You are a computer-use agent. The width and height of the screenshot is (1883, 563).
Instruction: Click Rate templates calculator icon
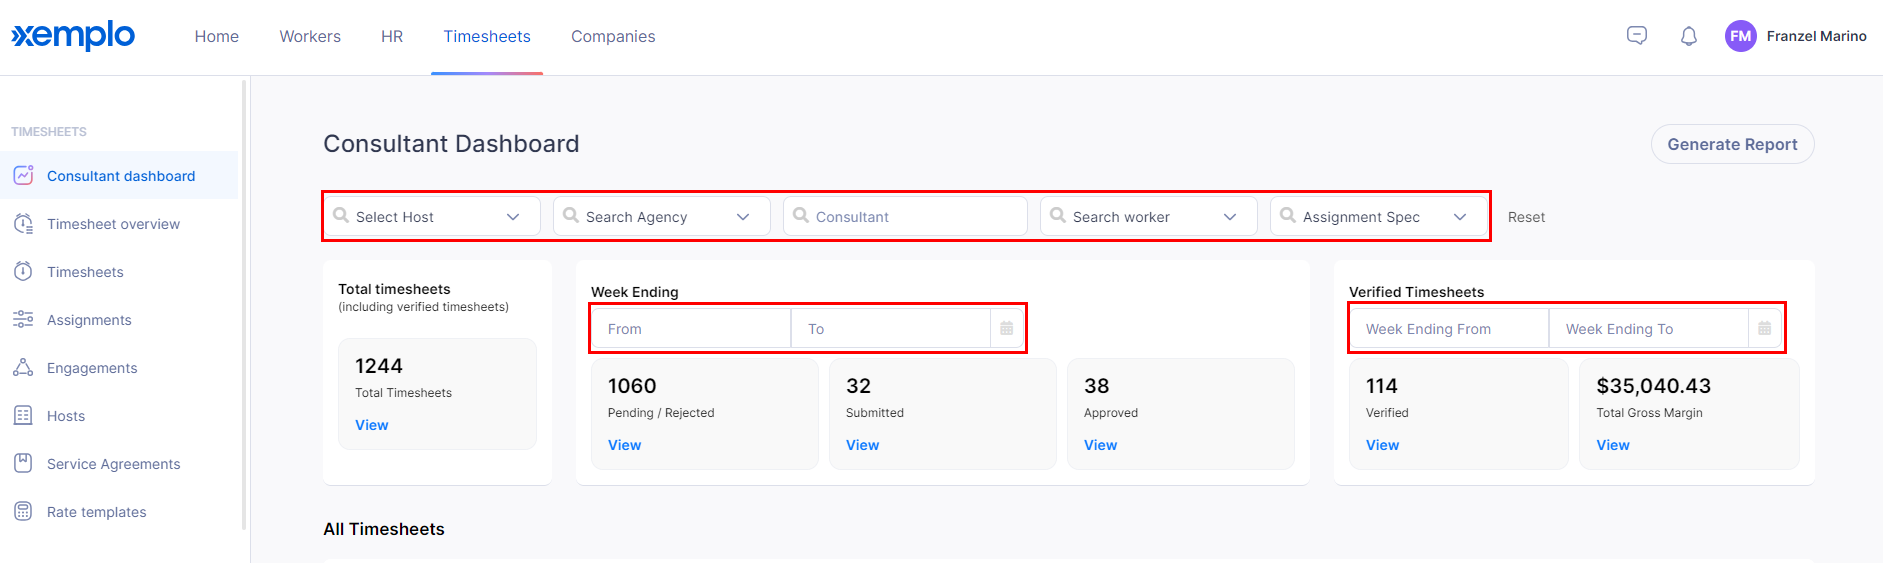[23, 511]
